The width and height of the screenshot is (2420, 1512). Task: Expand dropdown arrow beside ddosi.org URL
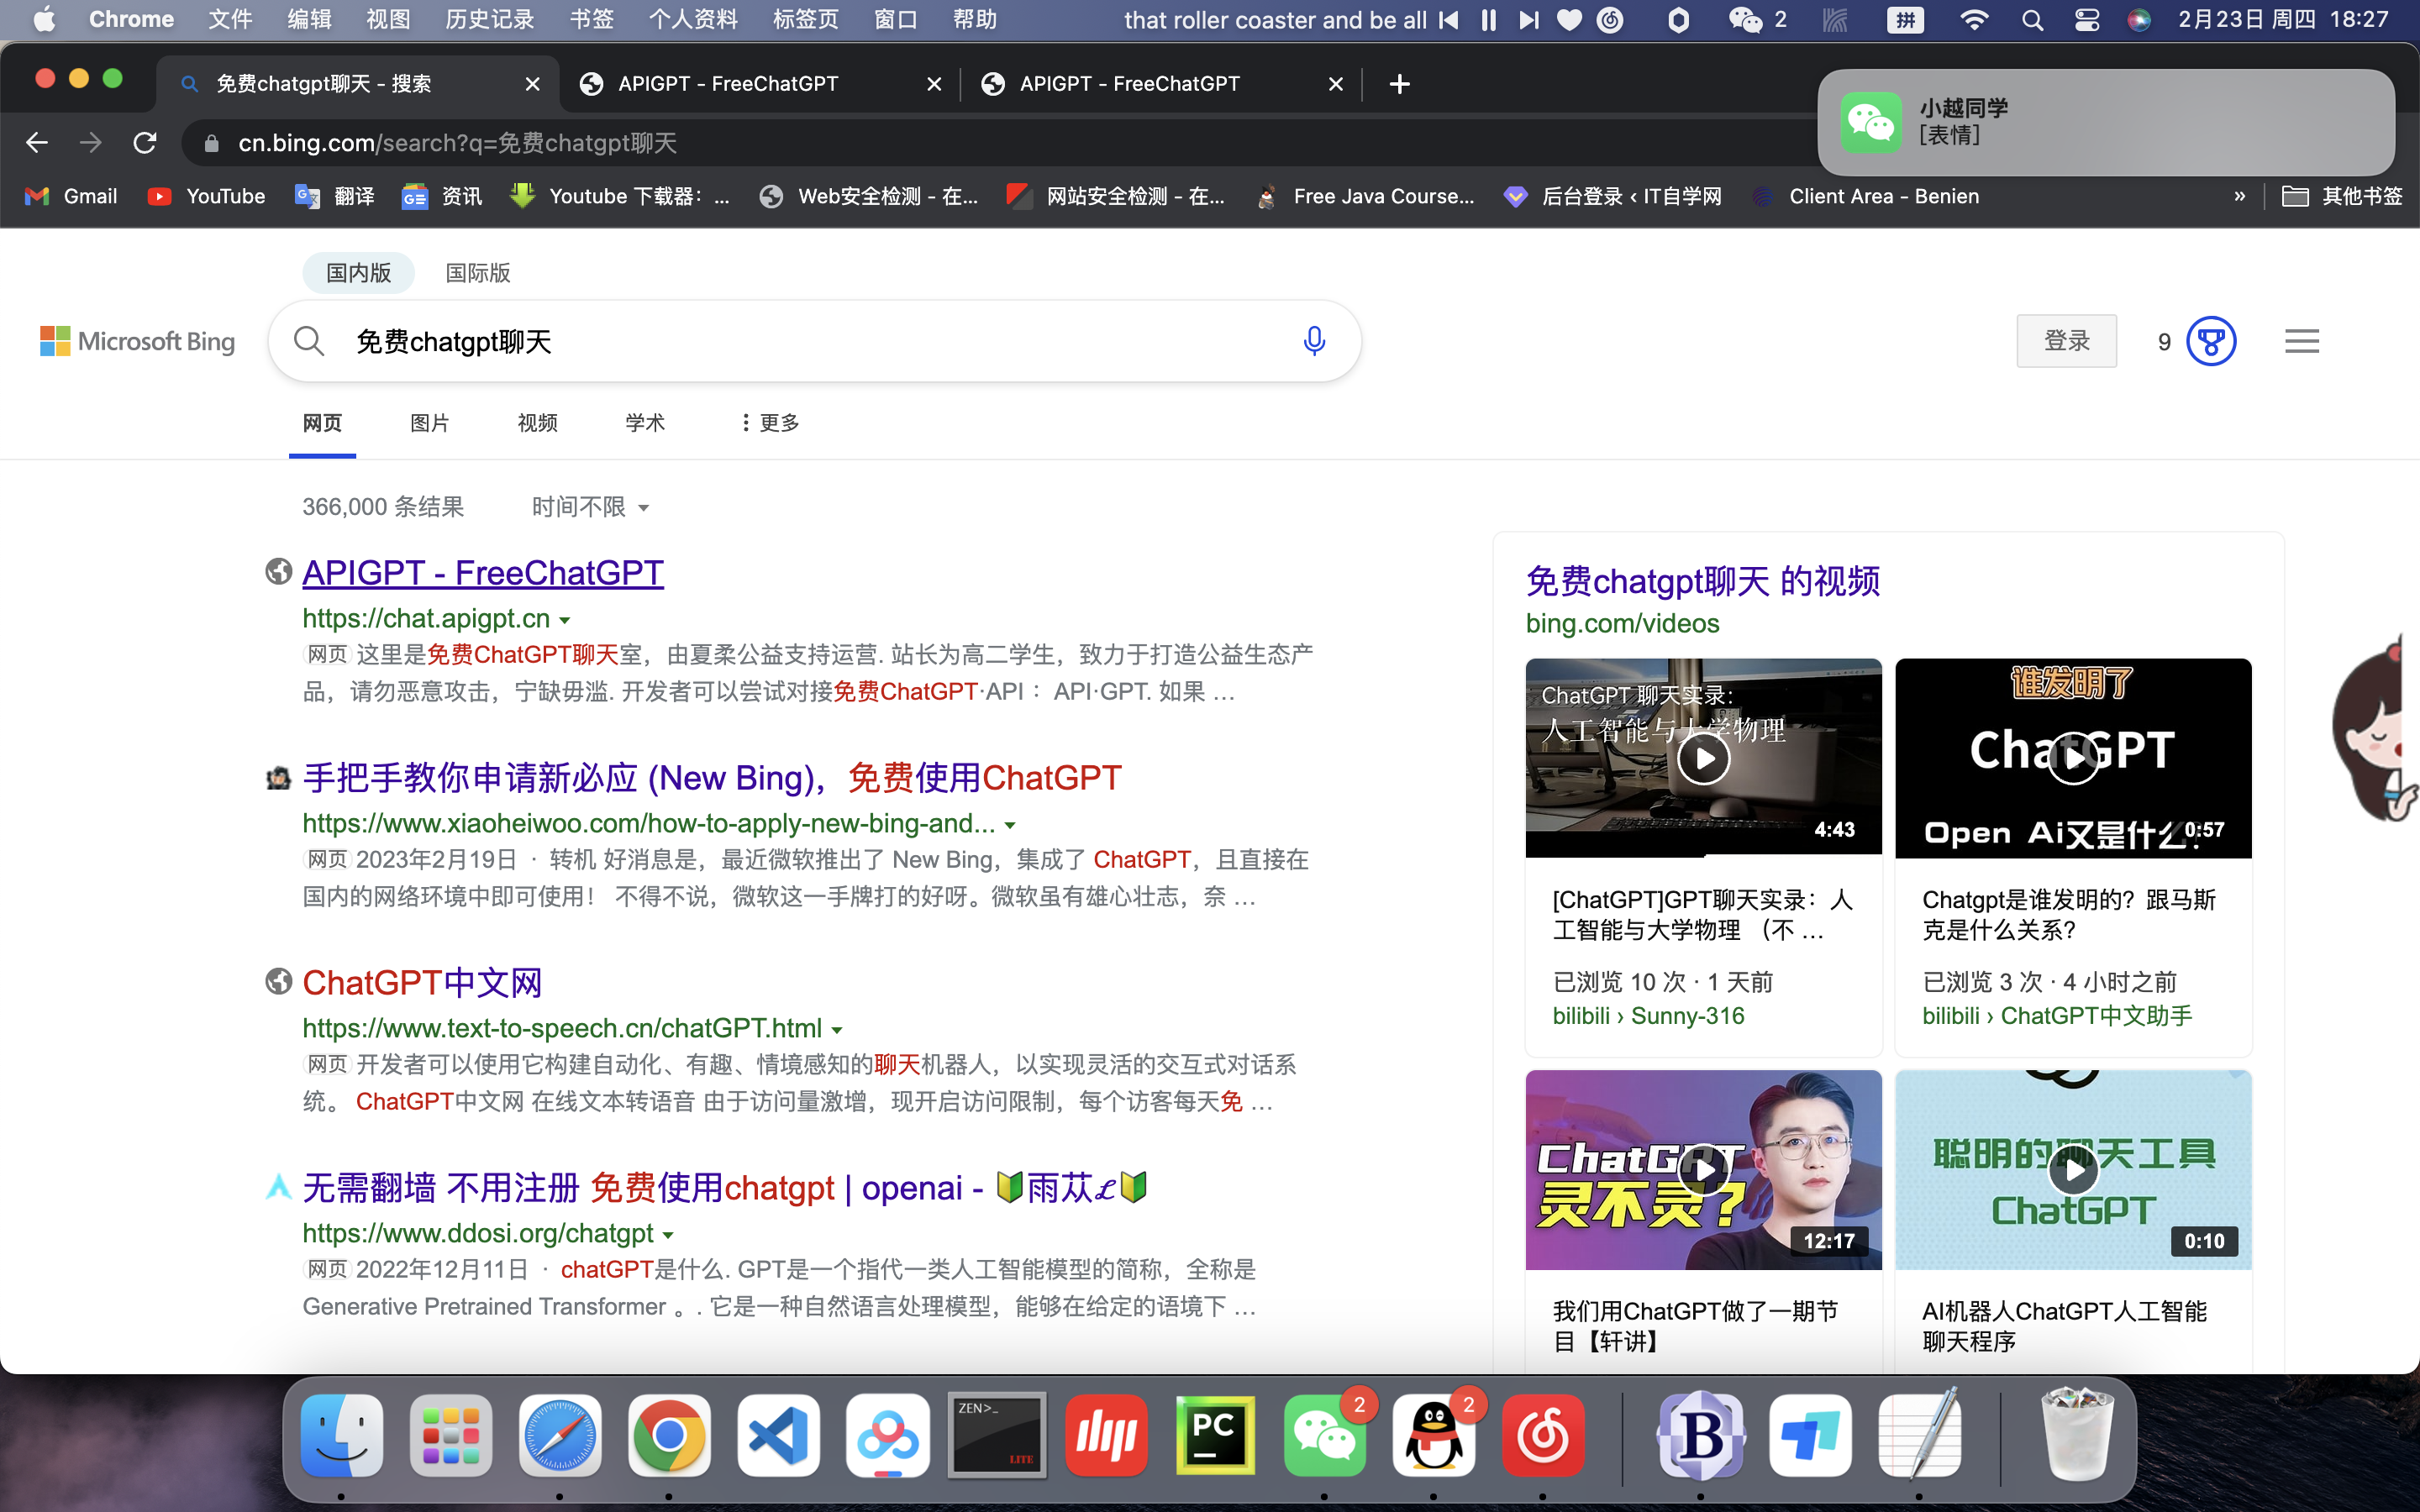[668, 1235]
